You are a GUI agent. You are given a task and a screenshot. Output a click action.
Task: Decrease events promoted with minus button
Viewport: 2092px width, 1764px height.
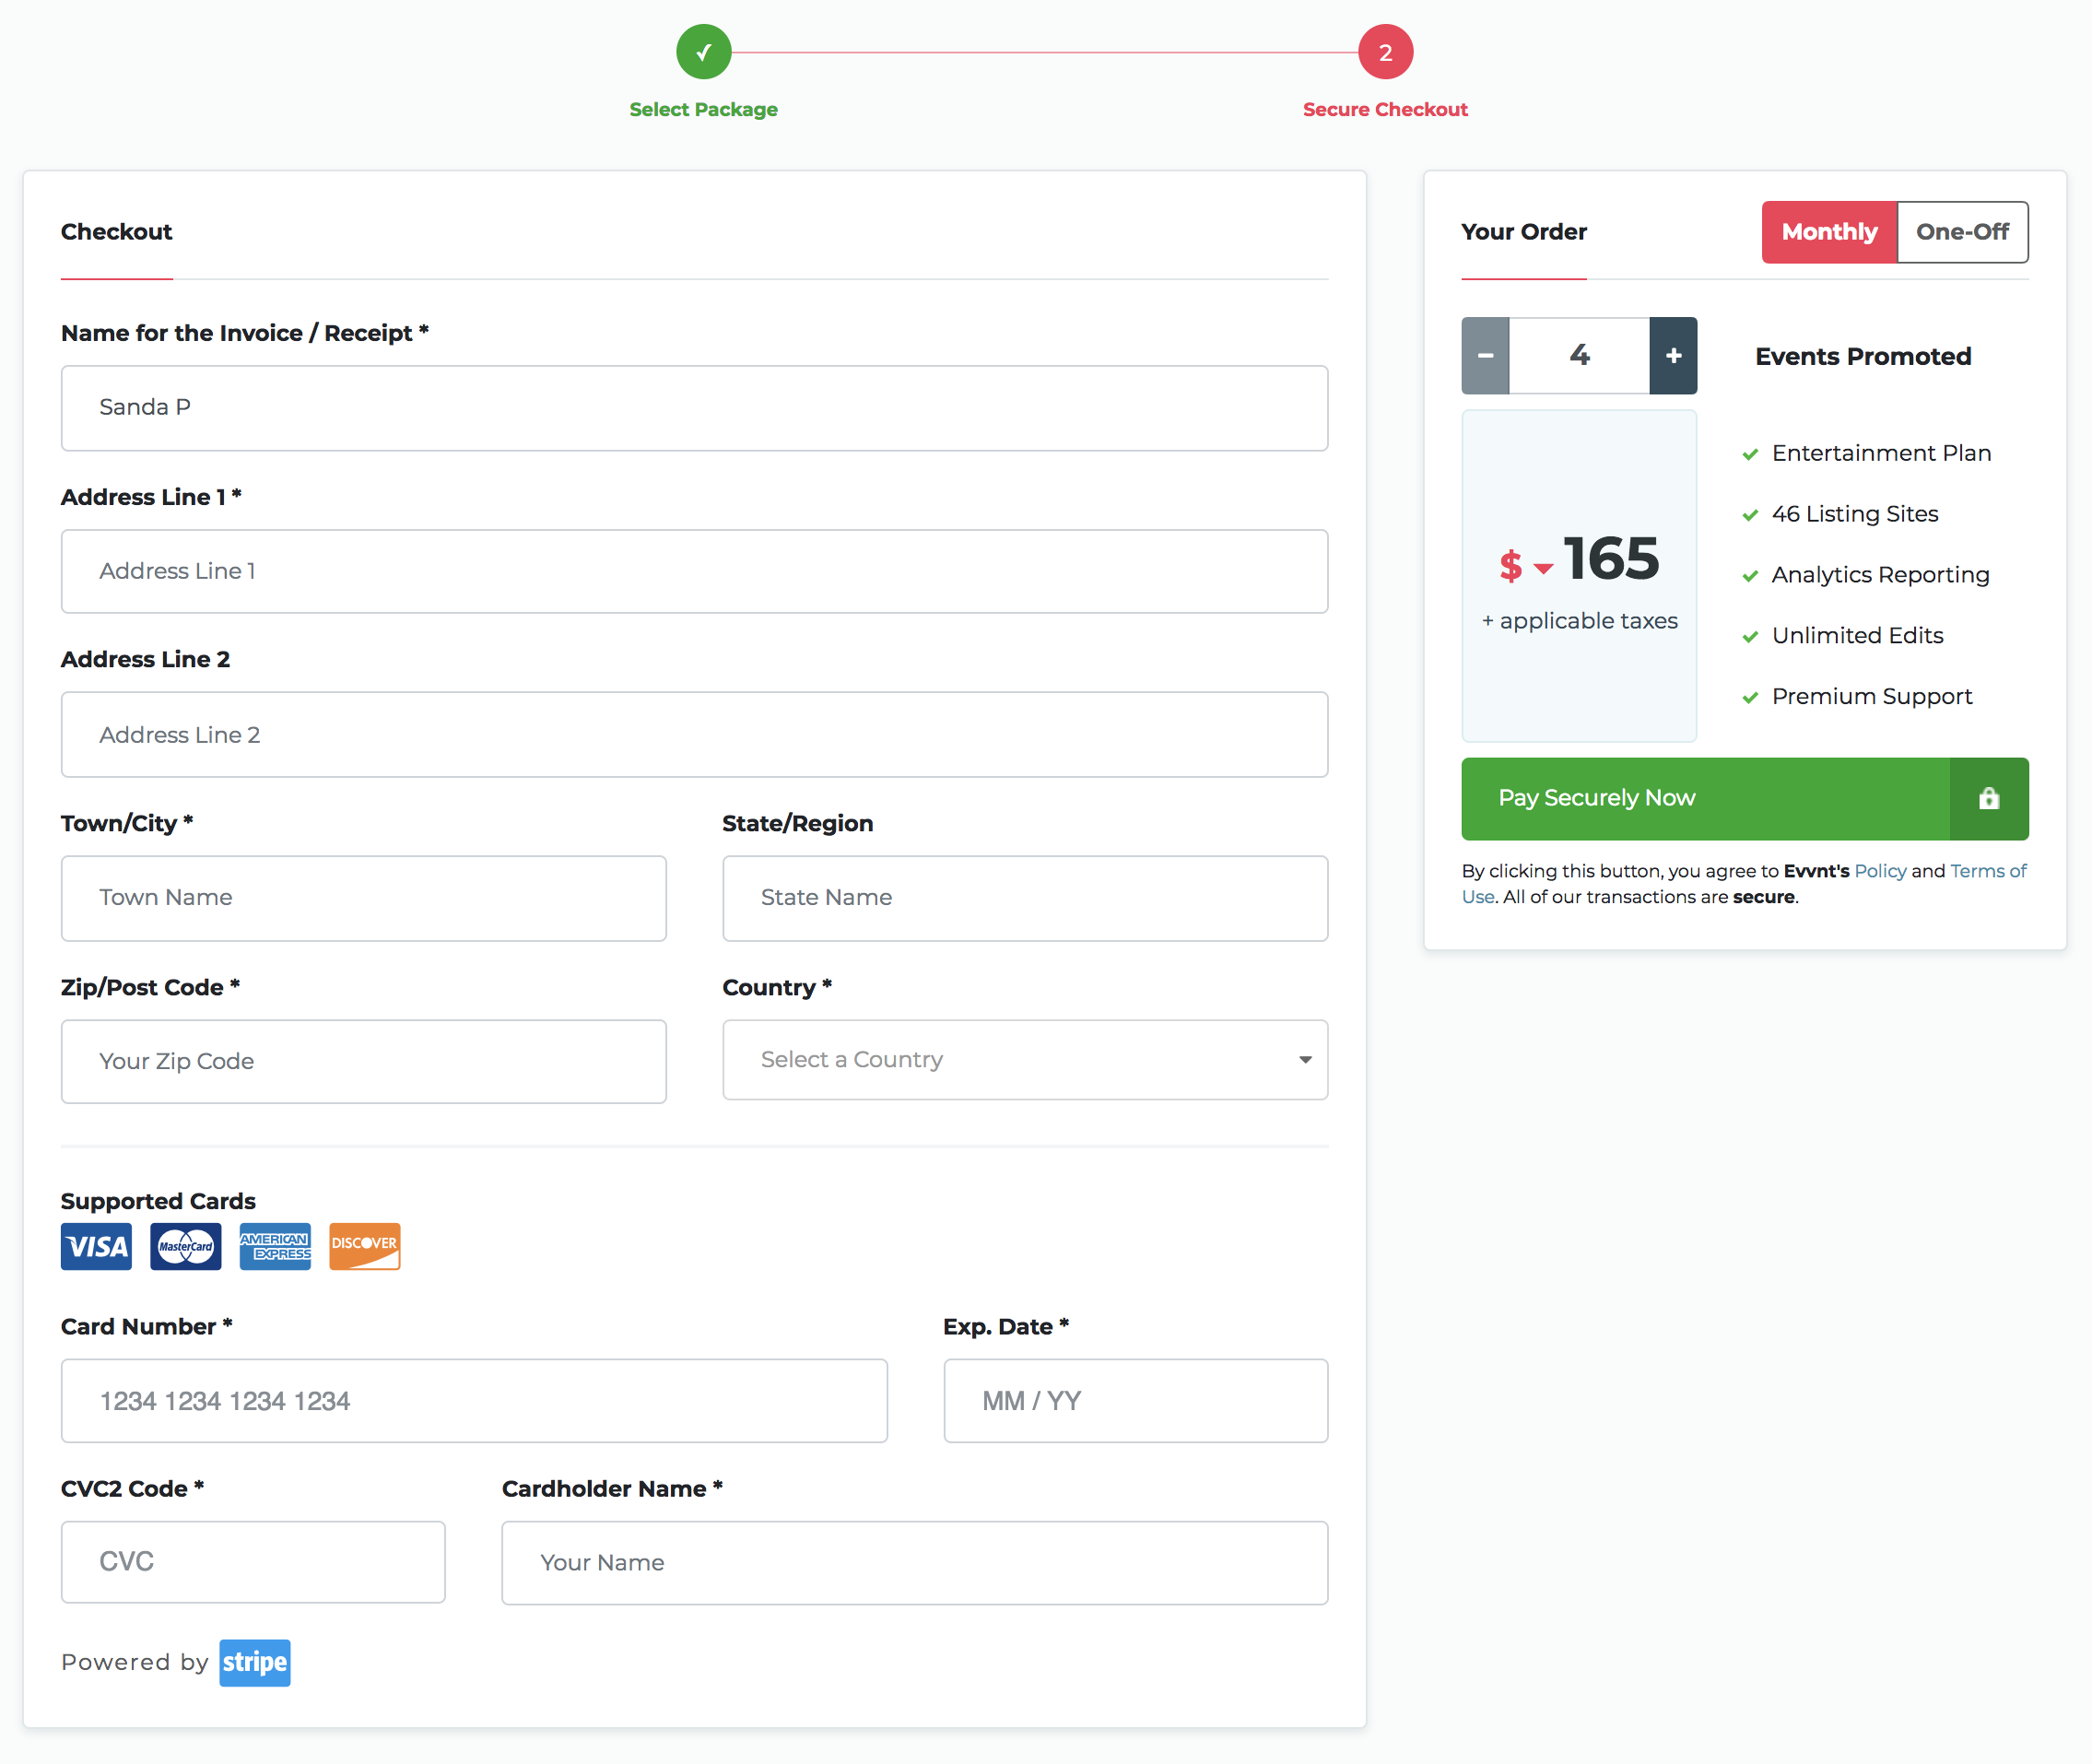pos(1485,355)
